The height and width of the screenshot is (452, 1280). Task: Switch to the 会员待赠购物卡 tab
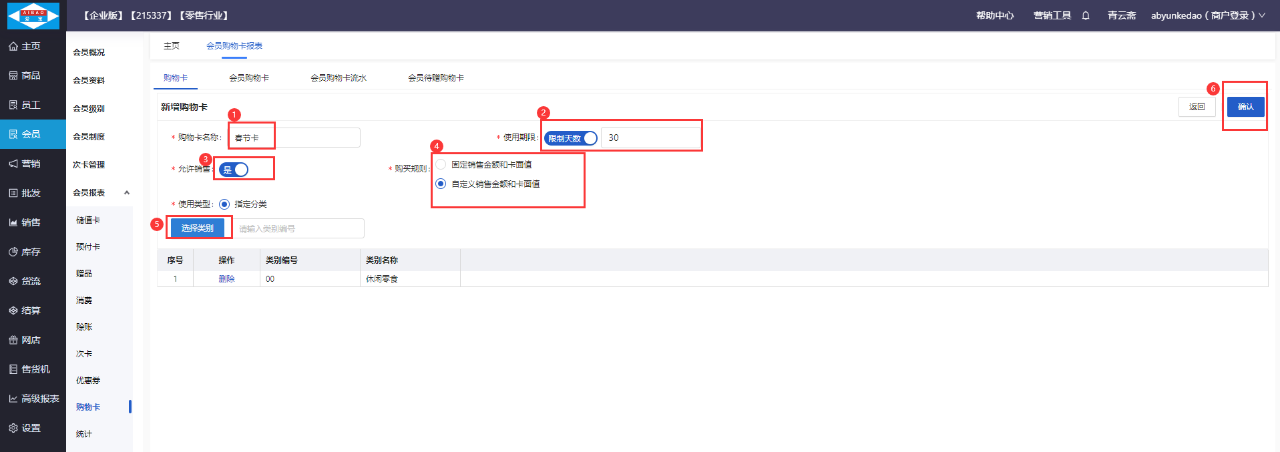[435, 77]
